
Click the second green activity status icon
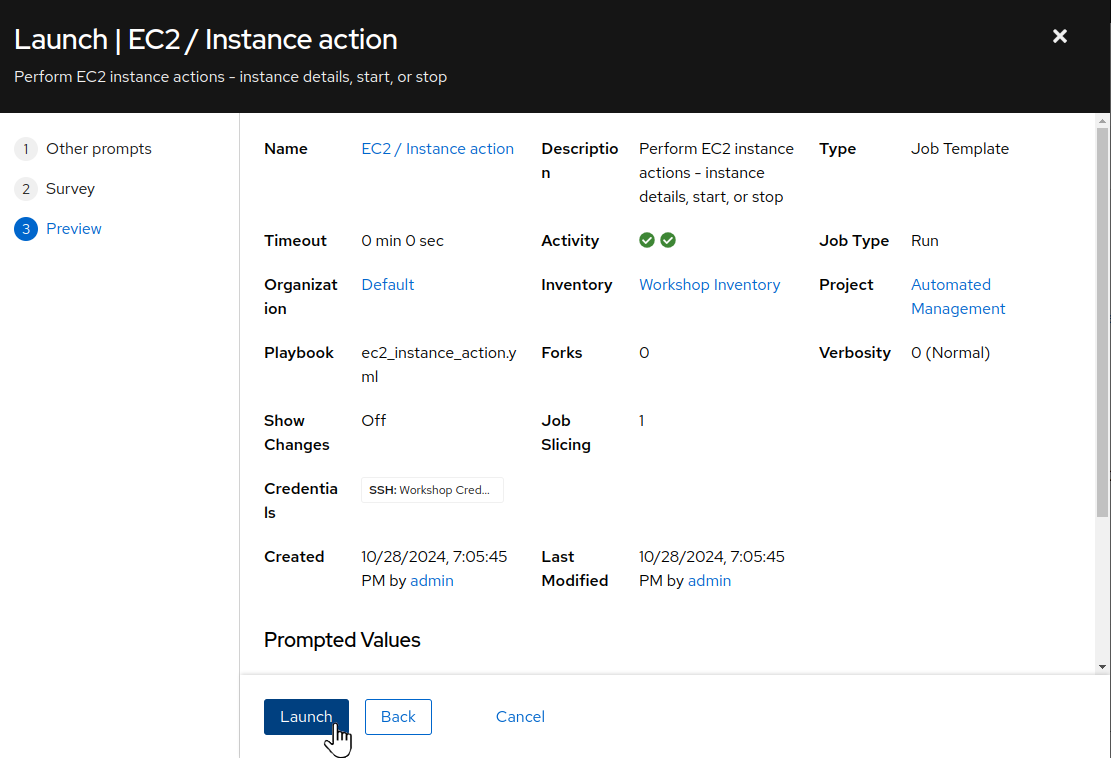pos(667,240)
